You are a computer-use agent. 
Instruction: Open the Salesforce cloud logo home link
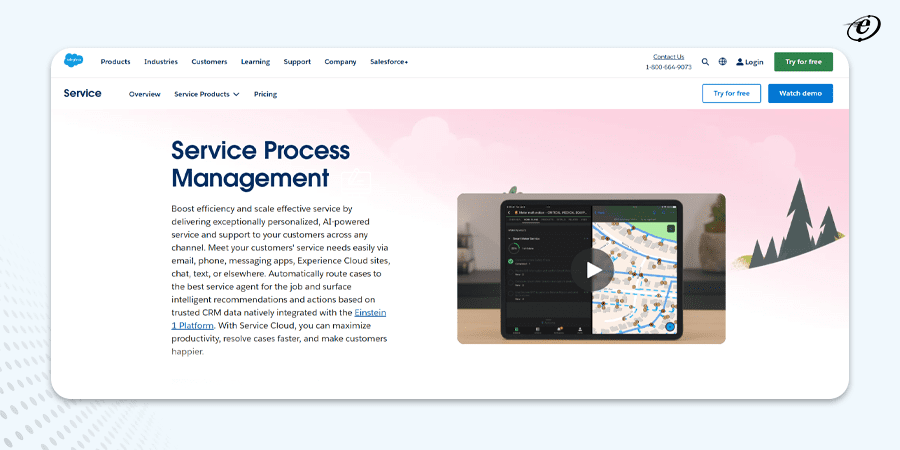point(73,60)
